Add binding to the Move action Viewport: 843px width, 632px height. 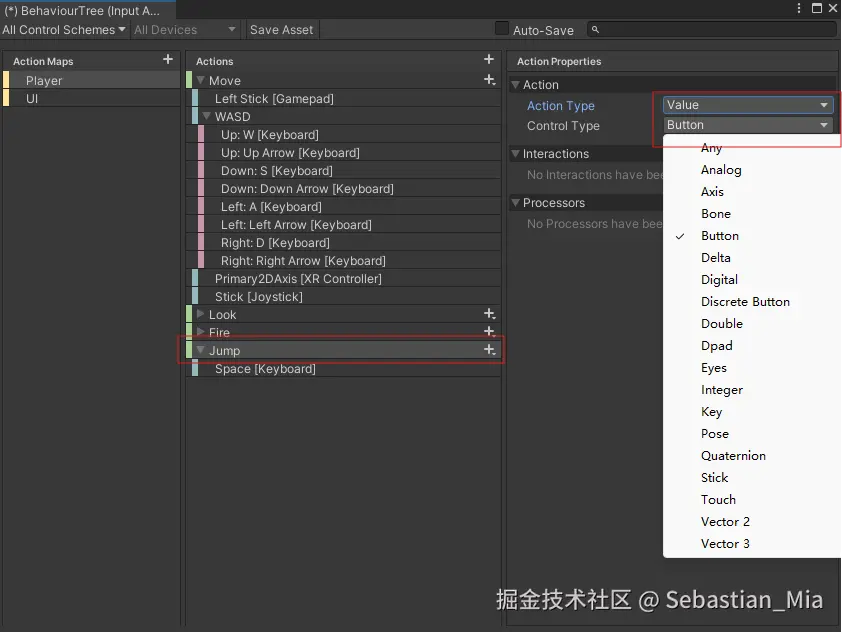(x=489, y=80)
